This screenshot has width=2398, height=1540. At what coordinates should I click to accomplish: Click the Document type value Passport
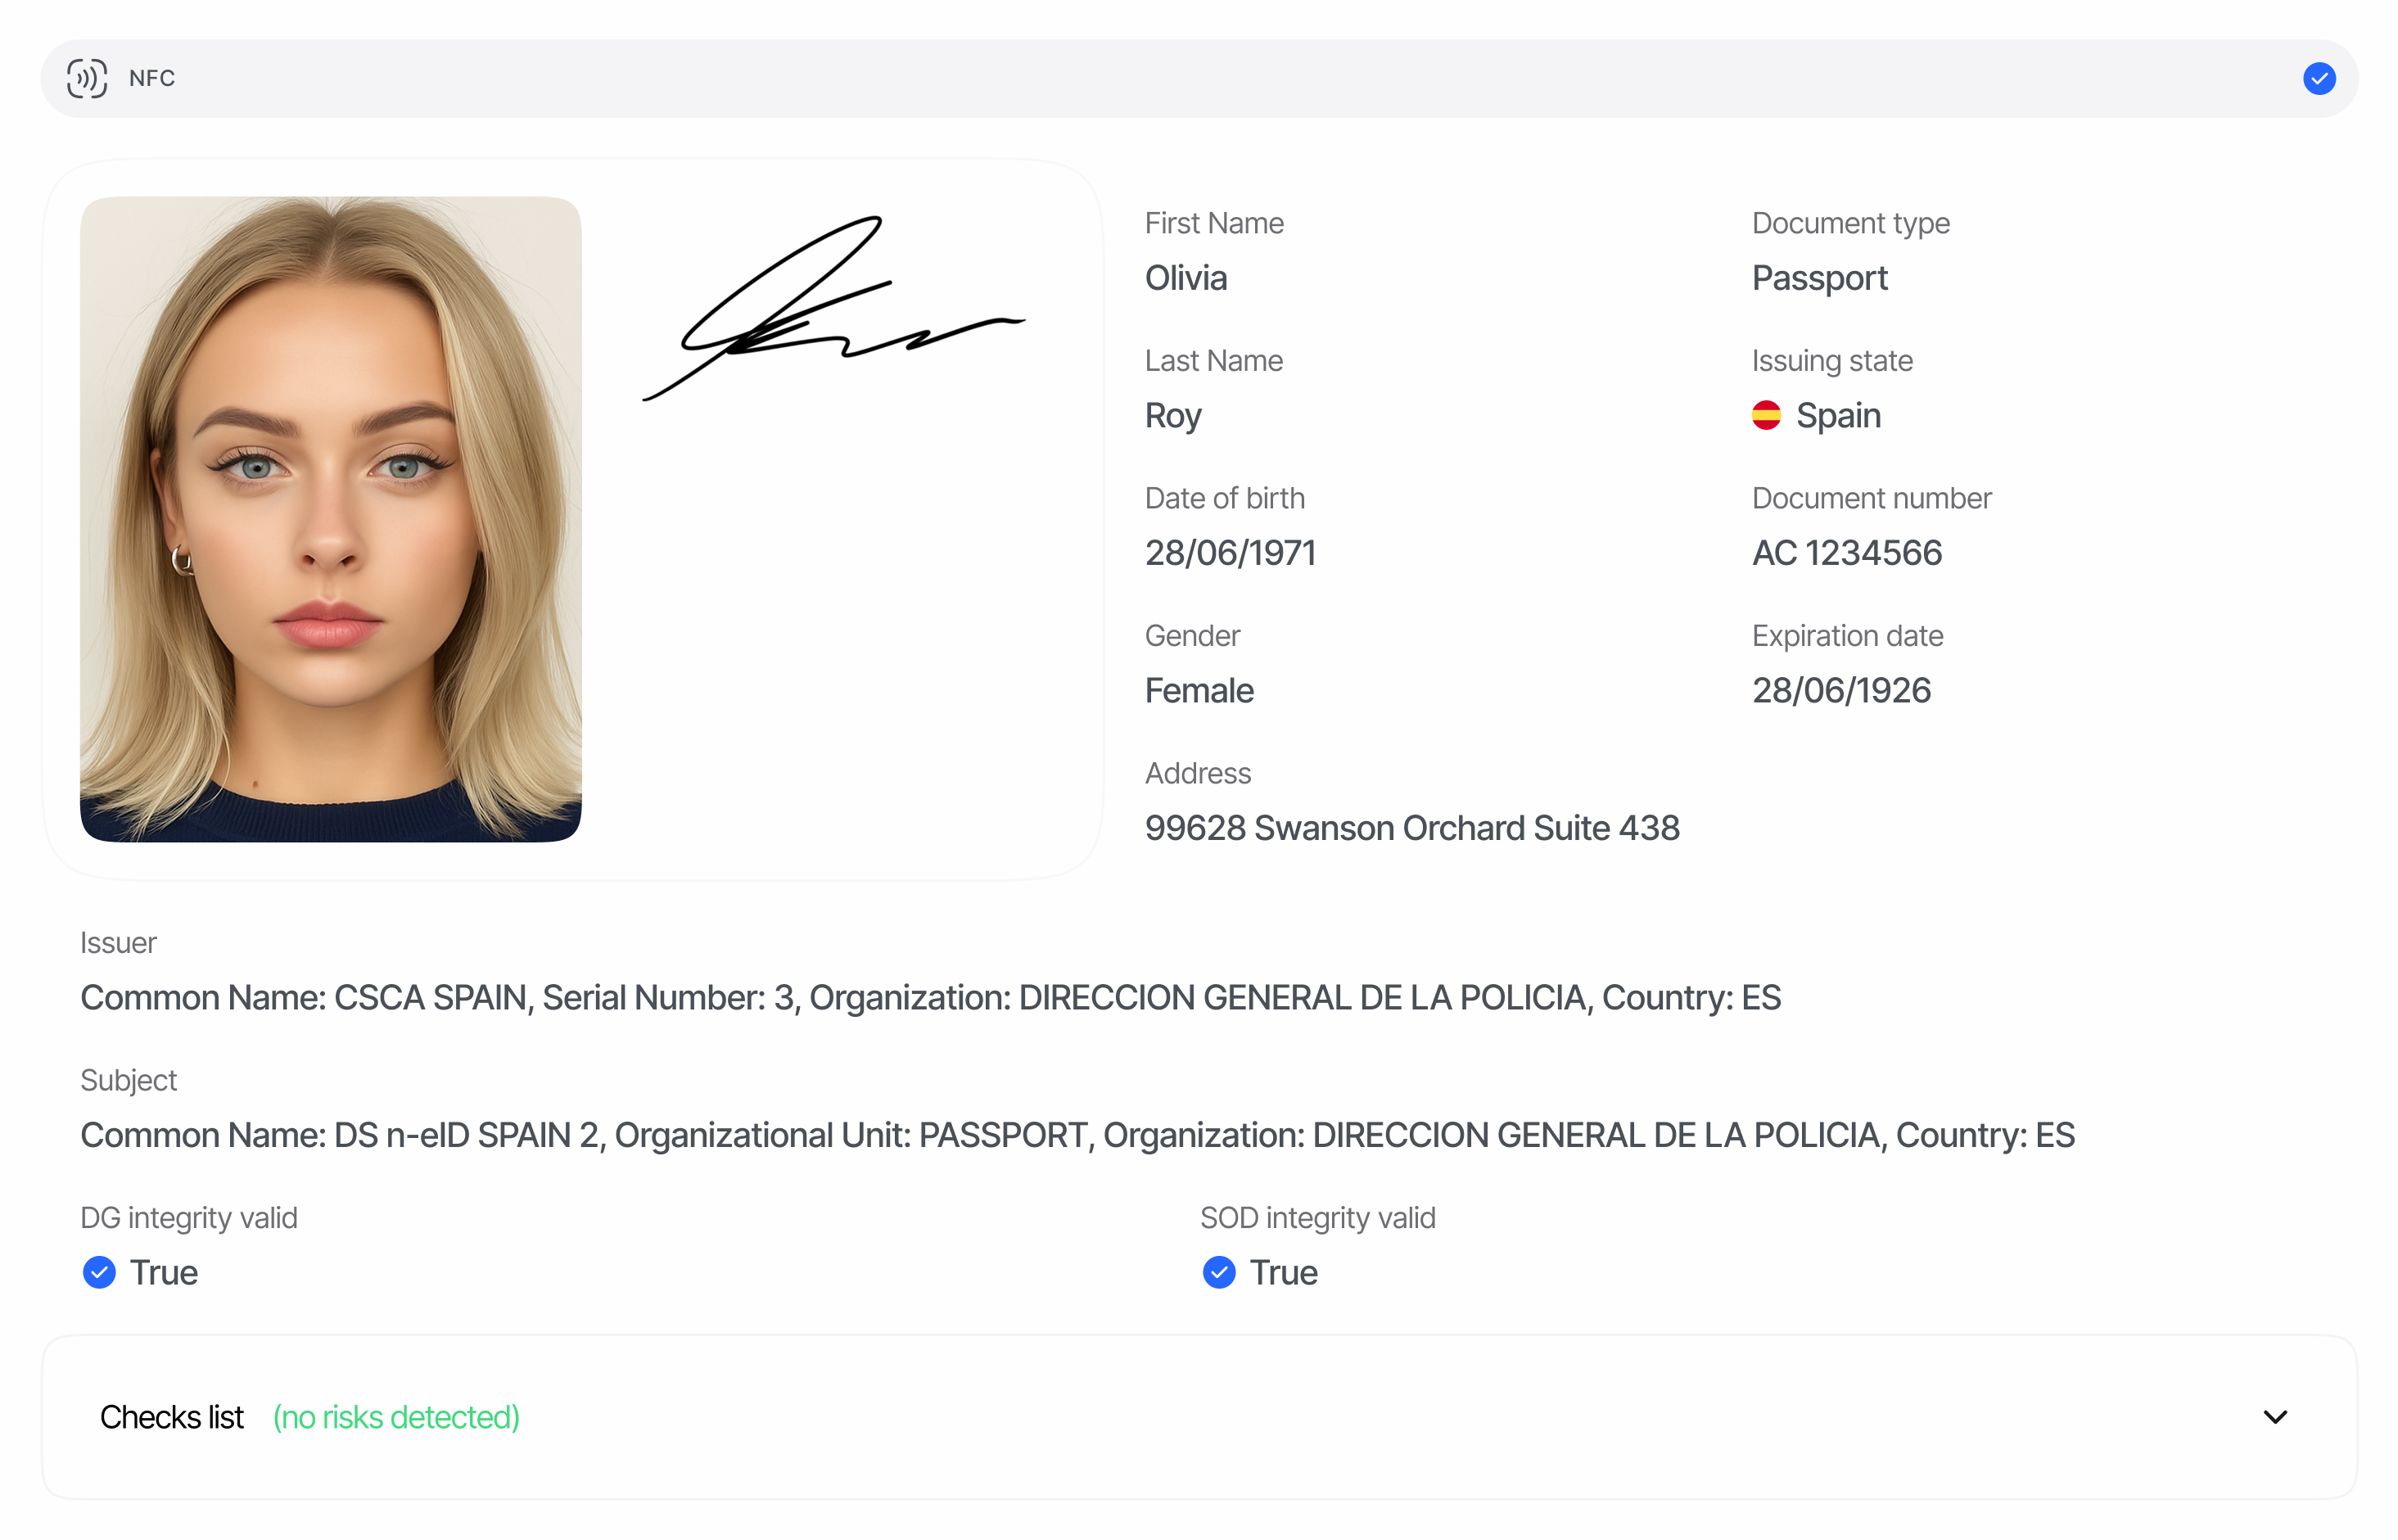point(1818,278)
